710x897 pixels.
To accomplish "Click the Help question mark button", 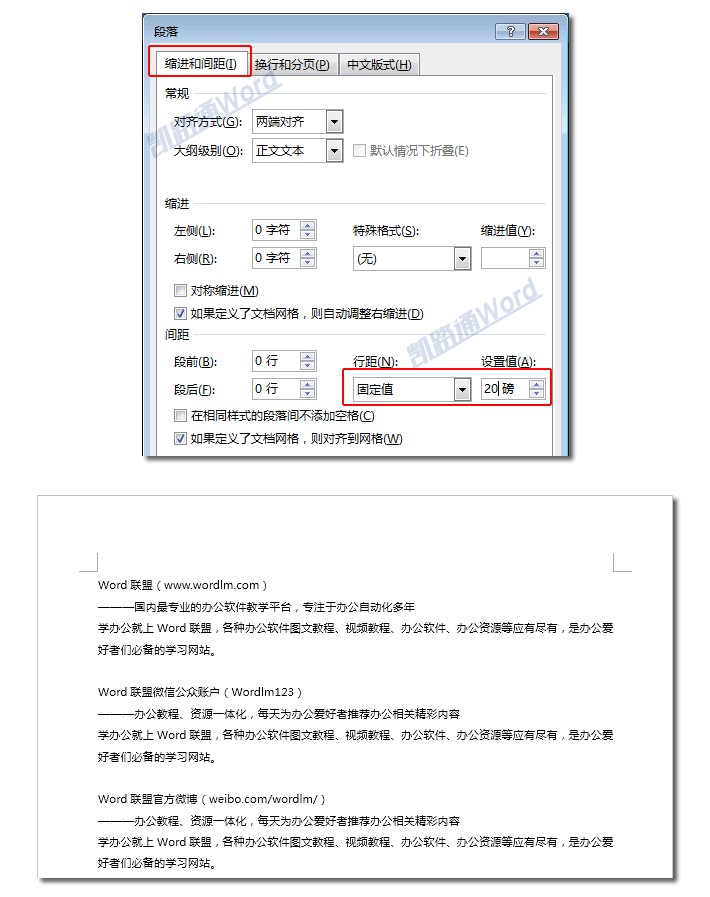I will (511, 31).
